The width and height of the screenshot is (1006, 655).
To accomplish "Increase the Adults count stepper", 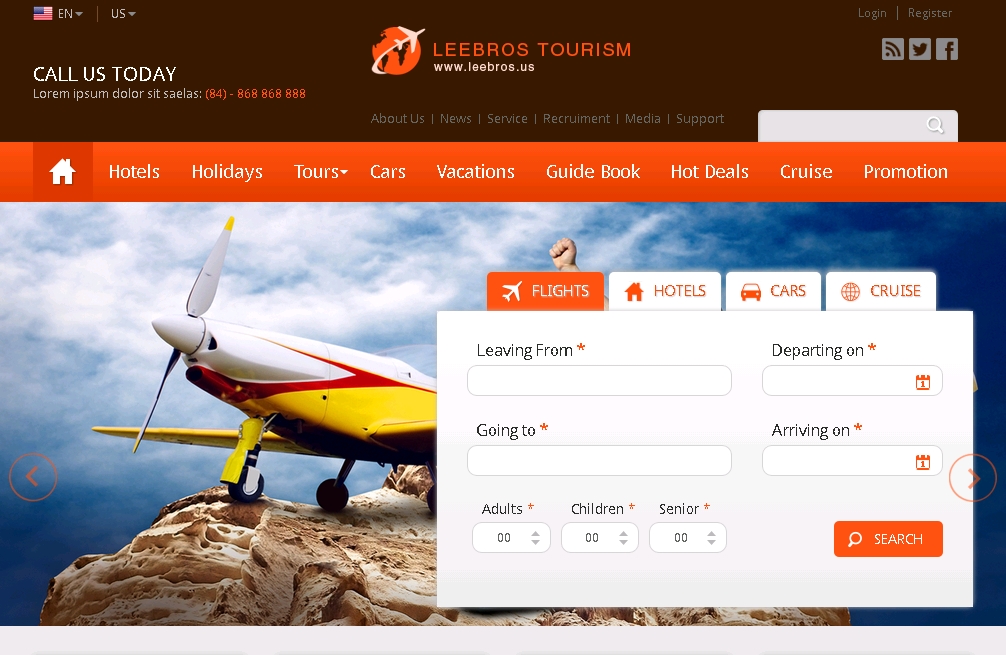I will point(535,533).
